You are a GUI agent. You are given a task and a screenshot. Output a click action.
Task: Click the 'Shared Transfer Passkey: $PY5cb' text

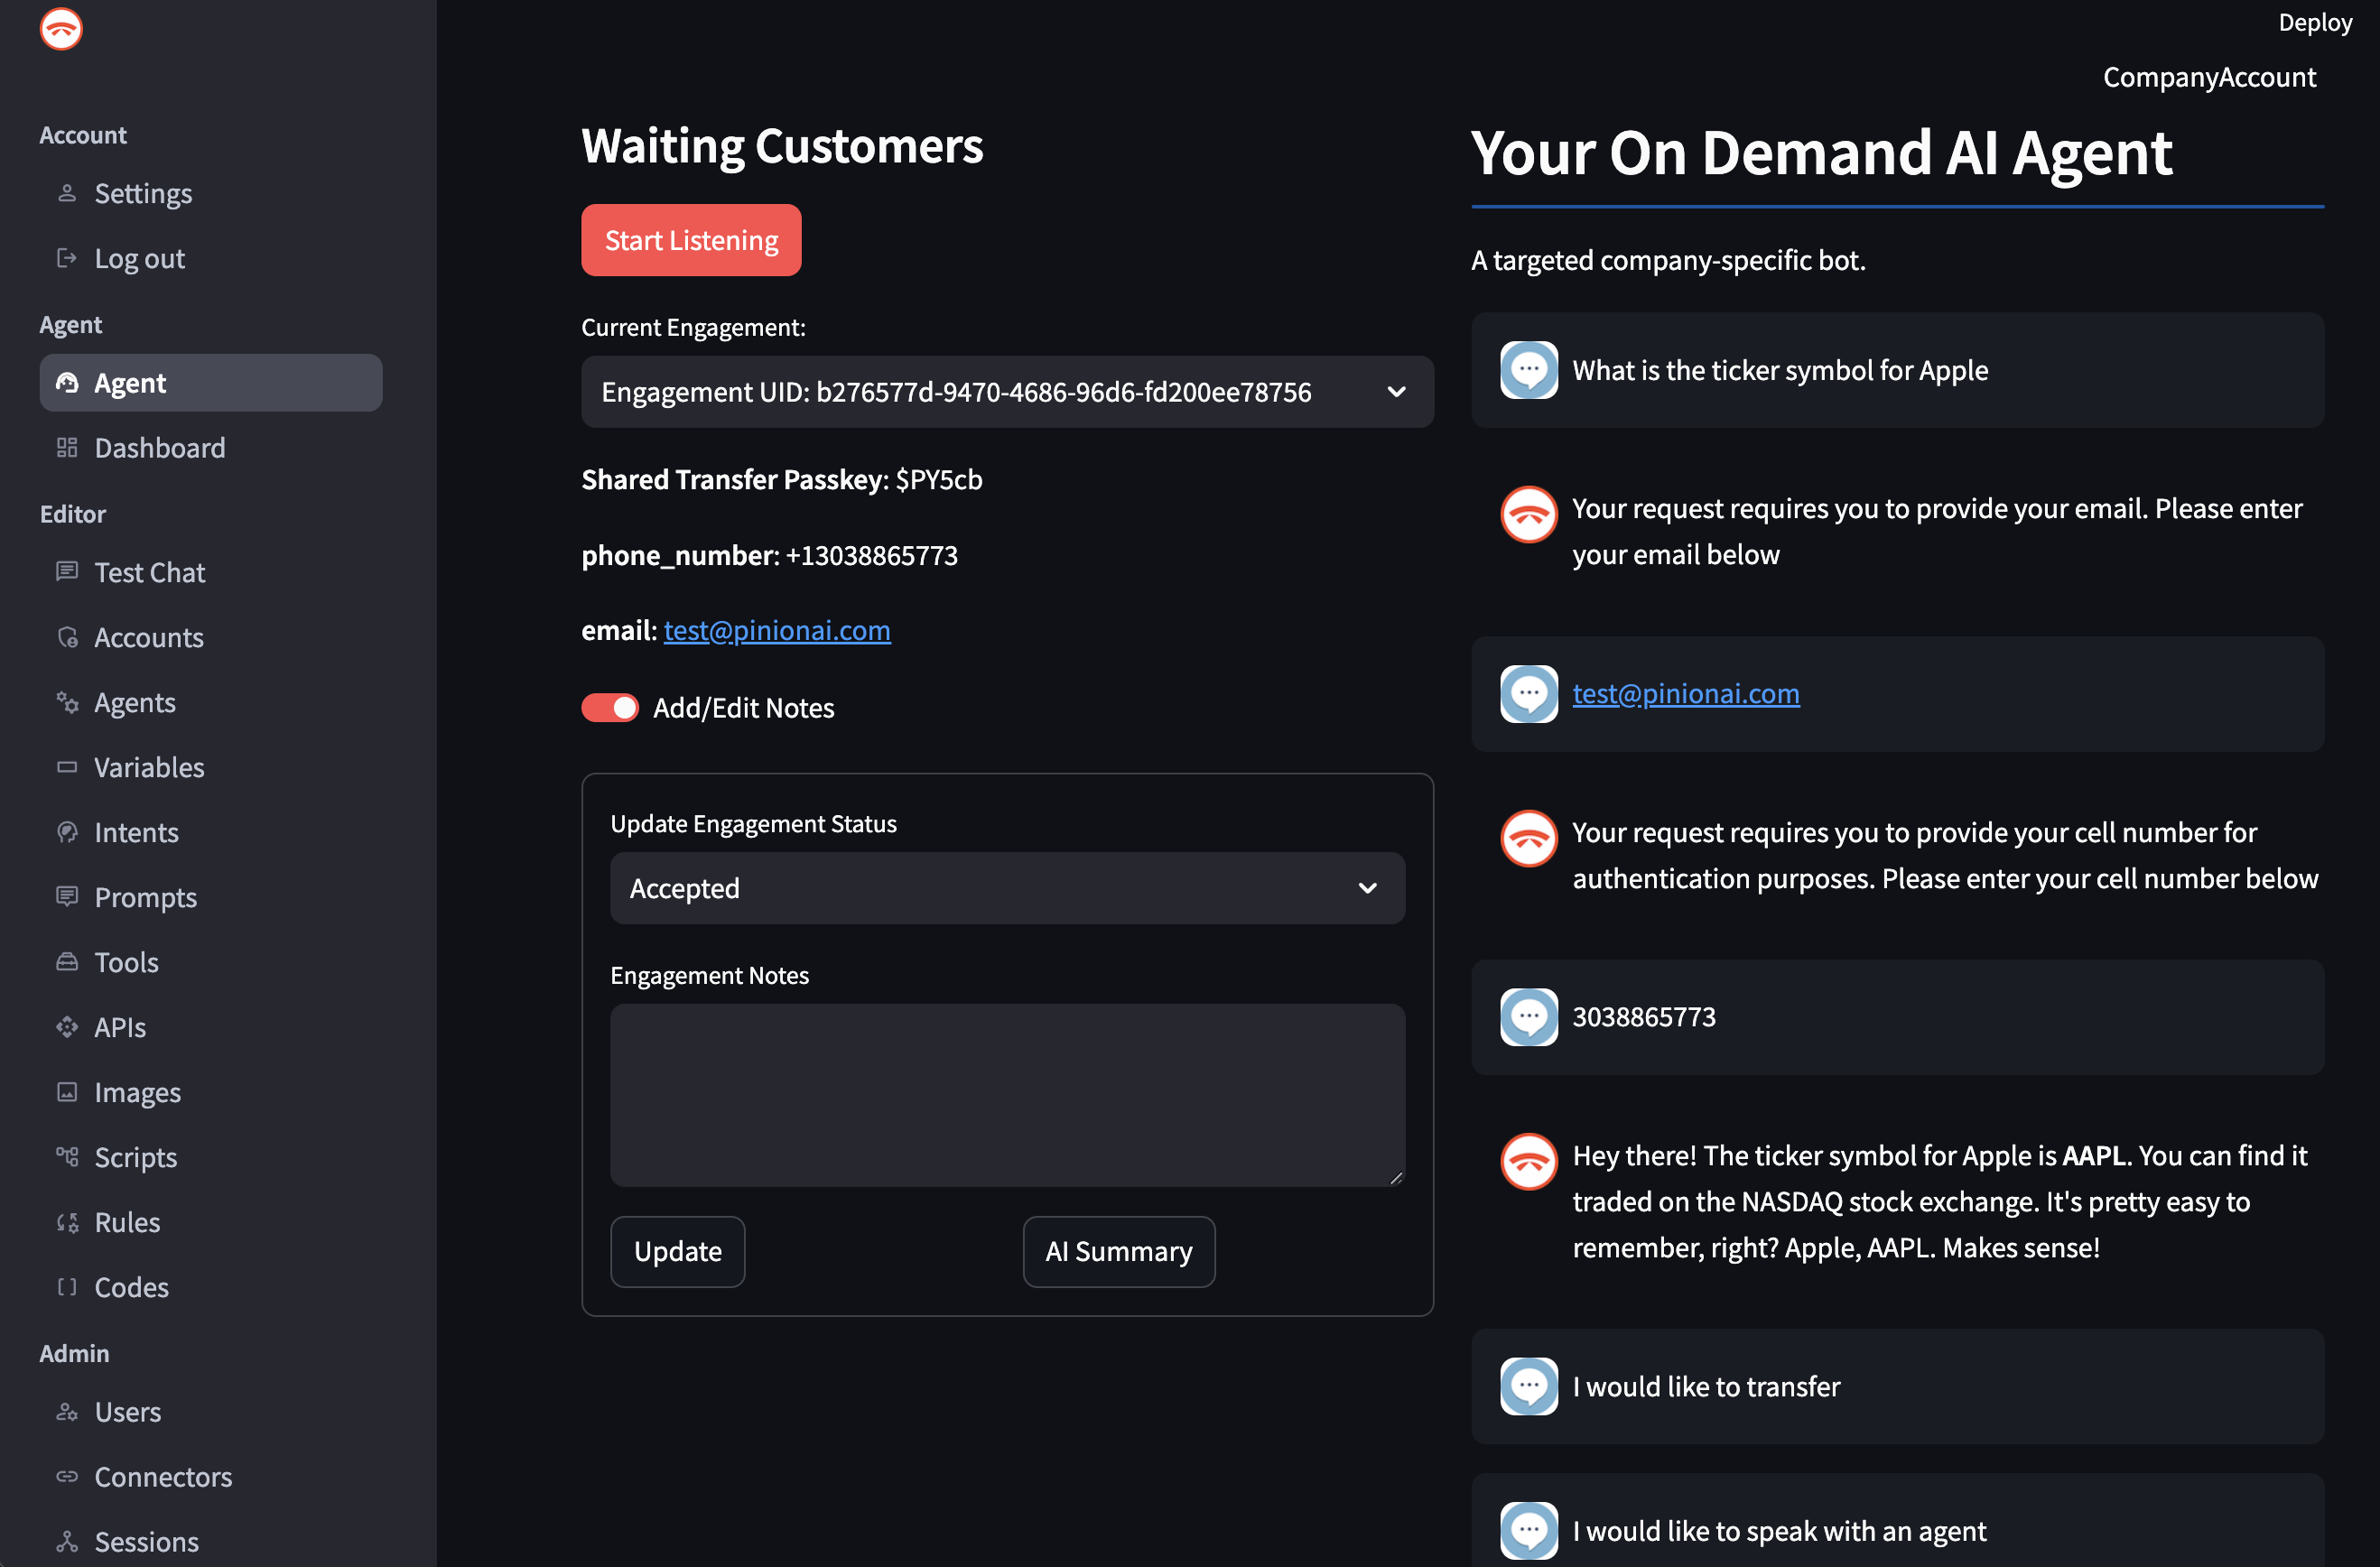(782, 479)
